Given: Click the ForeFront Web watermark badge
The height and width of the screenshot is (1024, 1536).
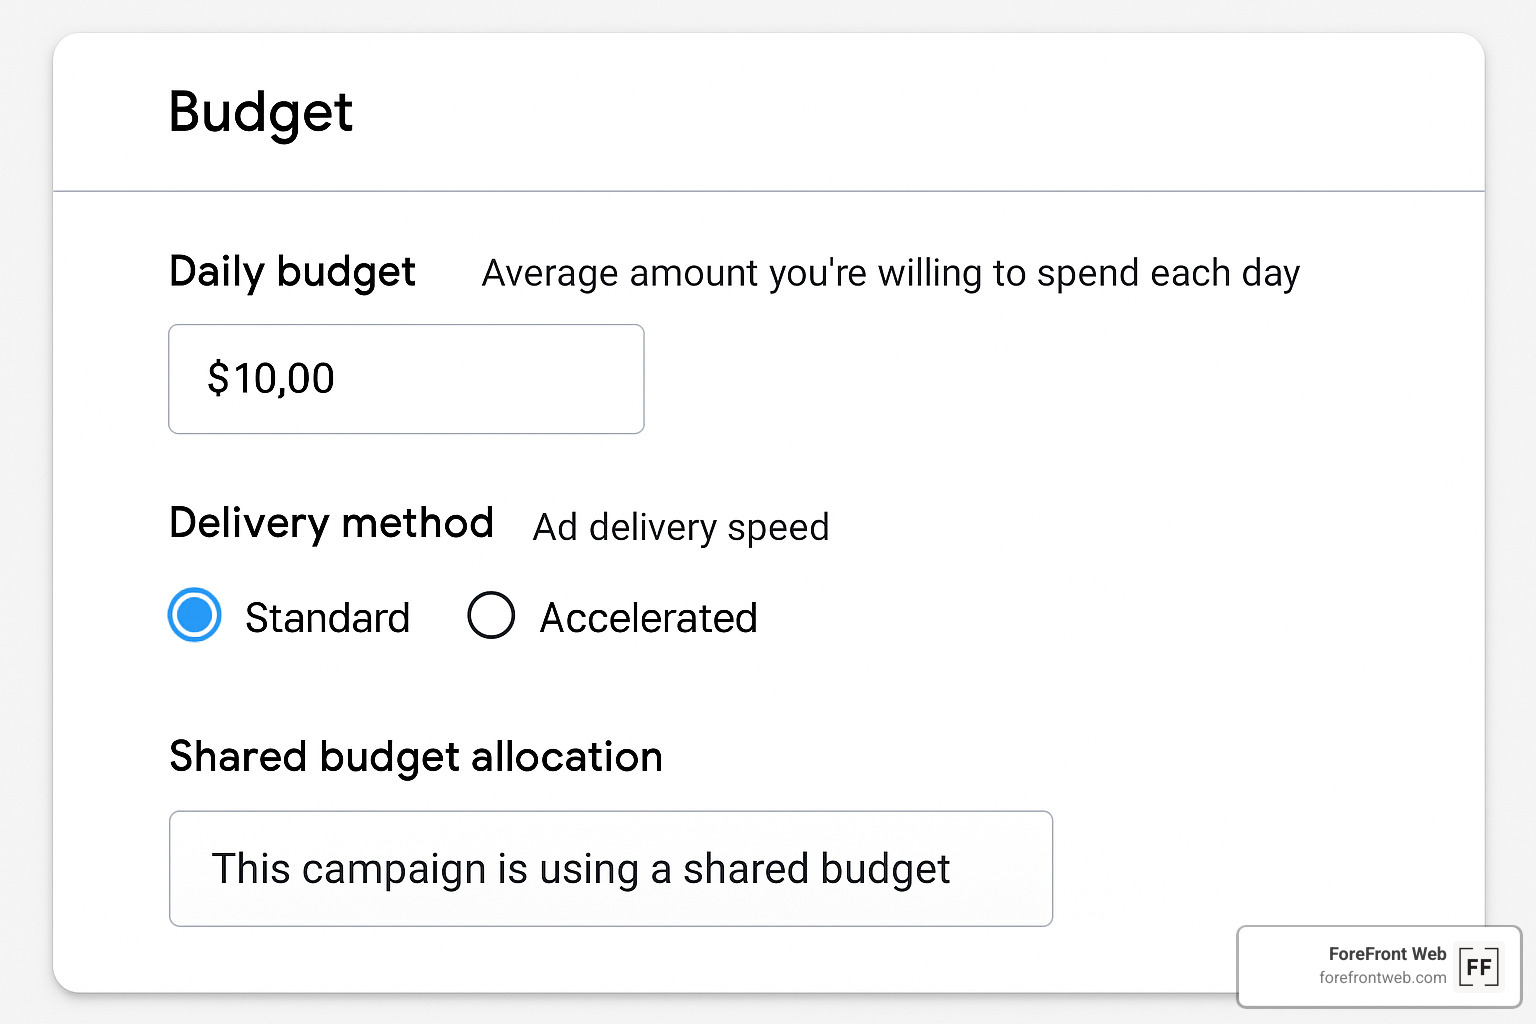Looking at the screenshot, I should tap(1377, 966).
